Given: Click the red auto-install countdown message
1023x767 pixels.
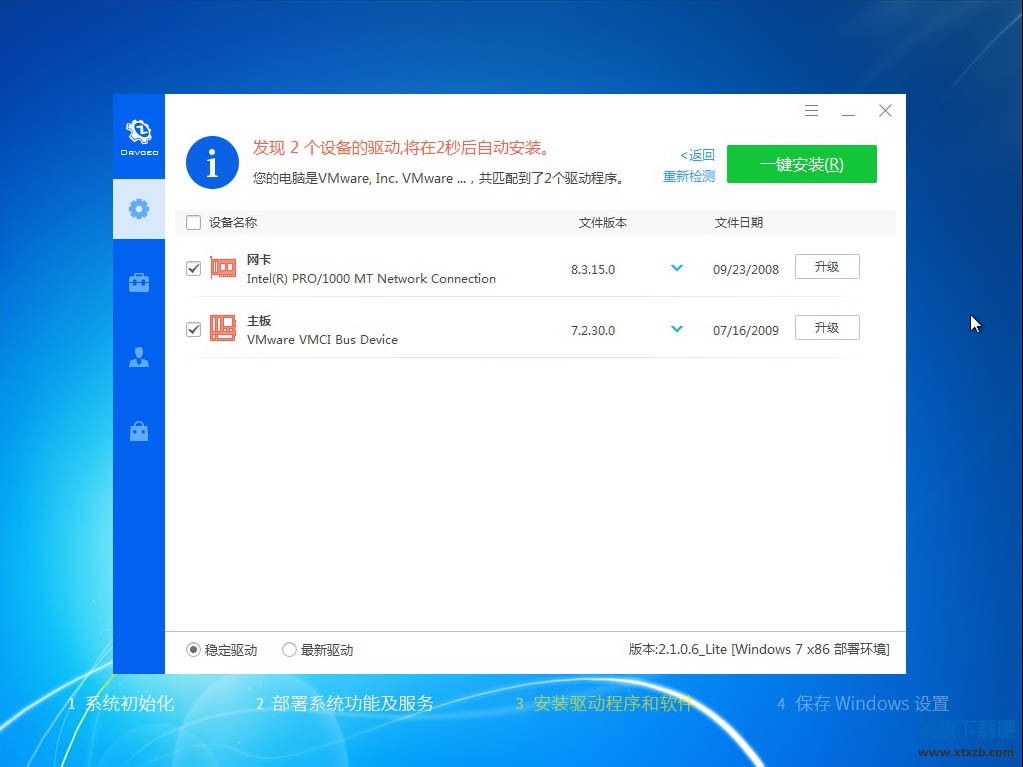Looking at the screenshot, I should pyautogui.click(x=401, y=148).
